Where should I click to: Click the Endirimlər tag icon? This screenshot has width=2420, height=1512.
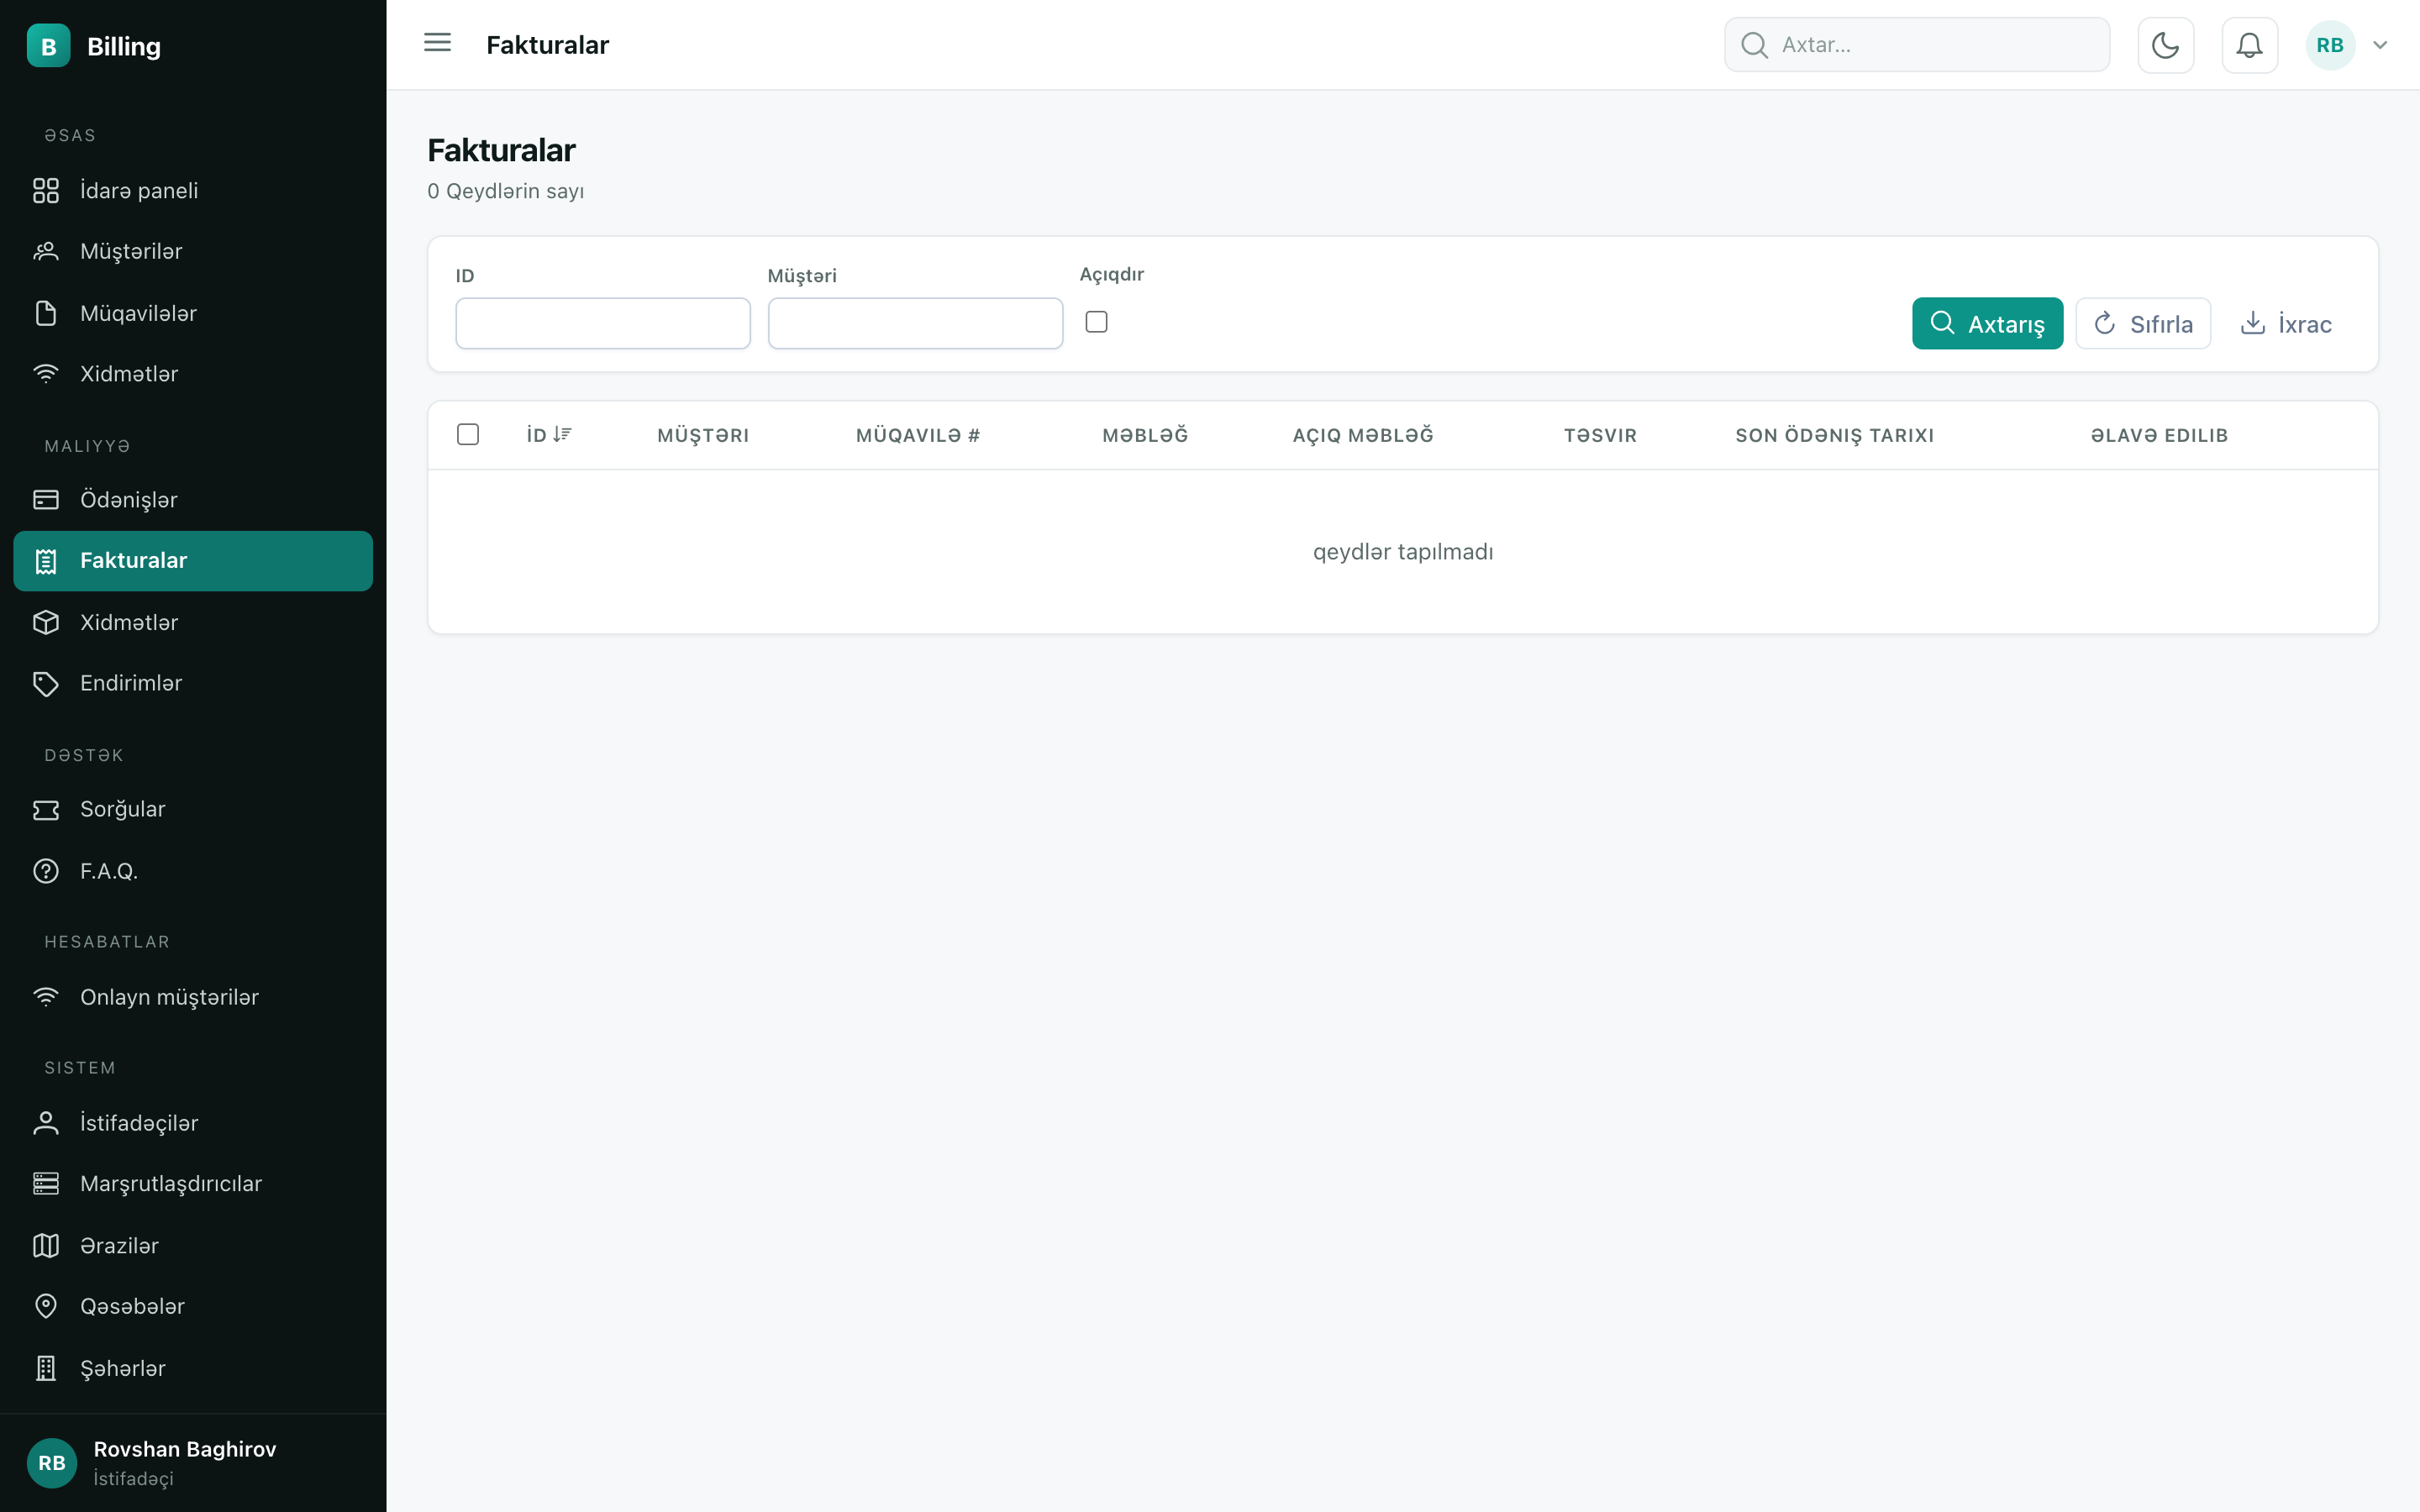46,683
